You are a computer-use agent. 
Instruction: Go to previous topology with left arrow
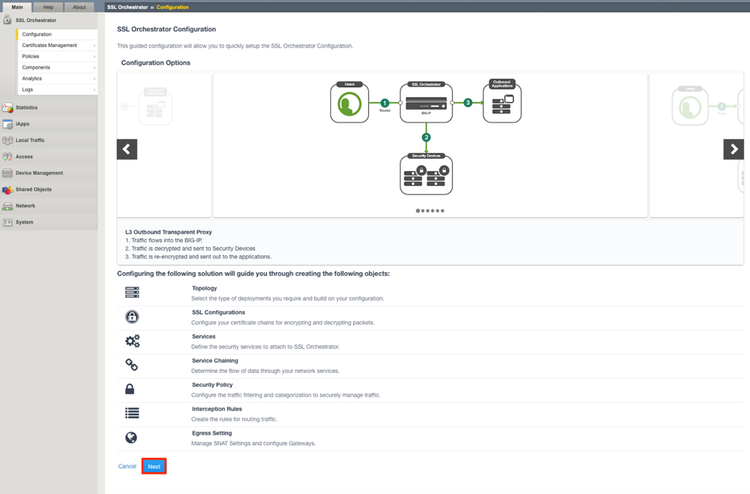point(127,149)
